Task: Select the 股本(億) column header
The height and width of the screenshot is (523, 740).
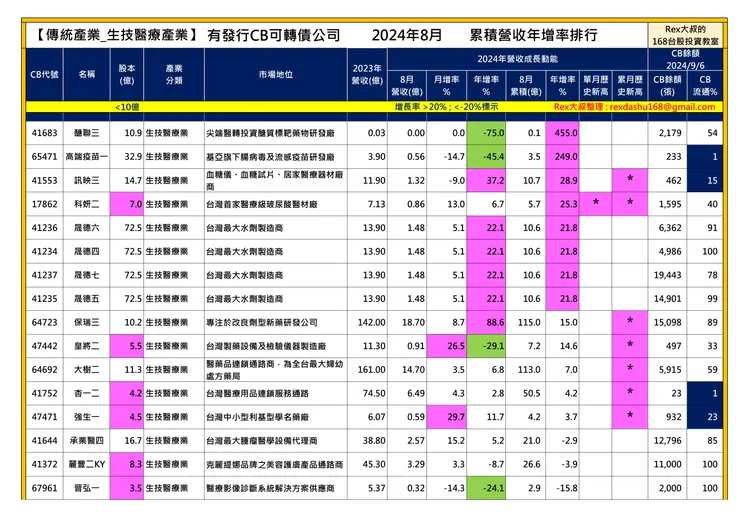Action: (x=127, y=75)
